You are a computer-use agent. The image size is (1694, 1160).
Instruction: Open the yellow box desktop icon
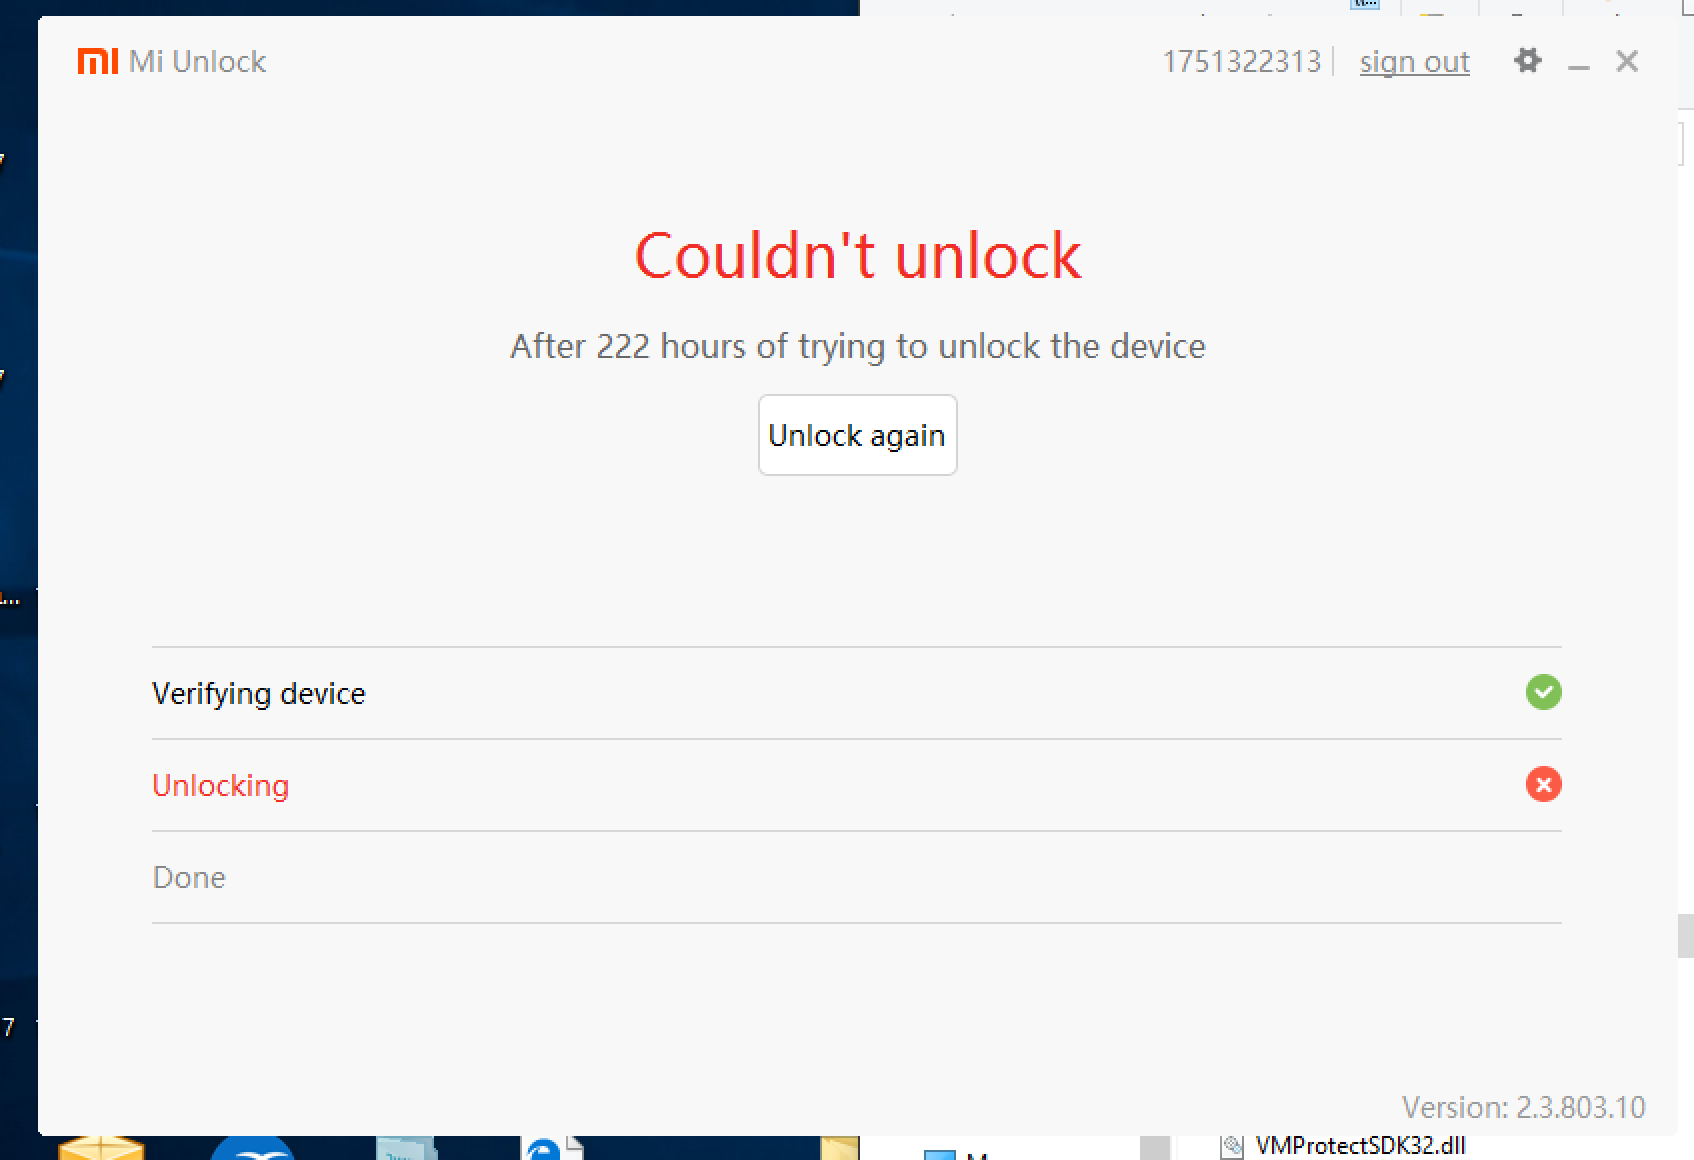(x=101, y=1148)
